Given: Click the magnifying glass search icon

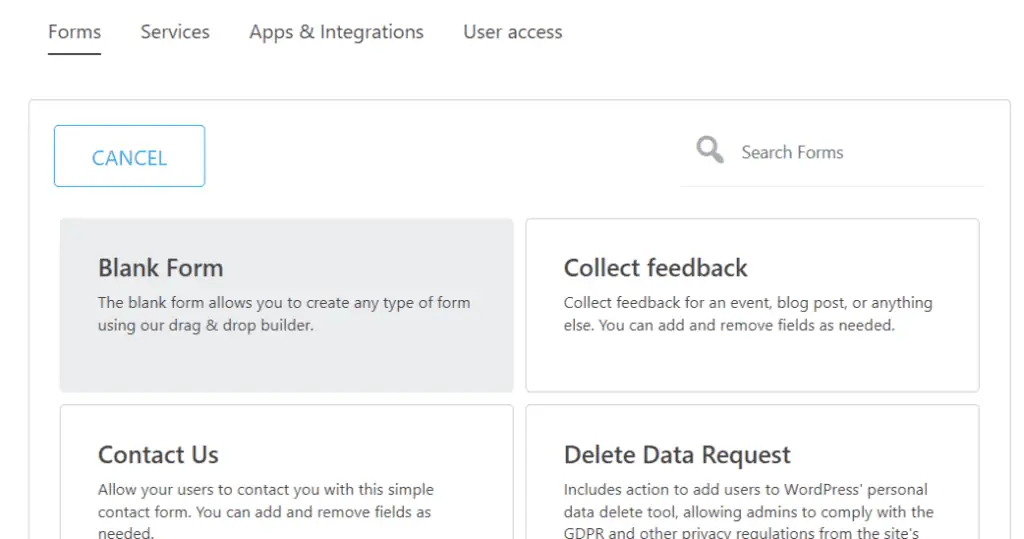Looking at the screenshot, I should coord(710,151).
